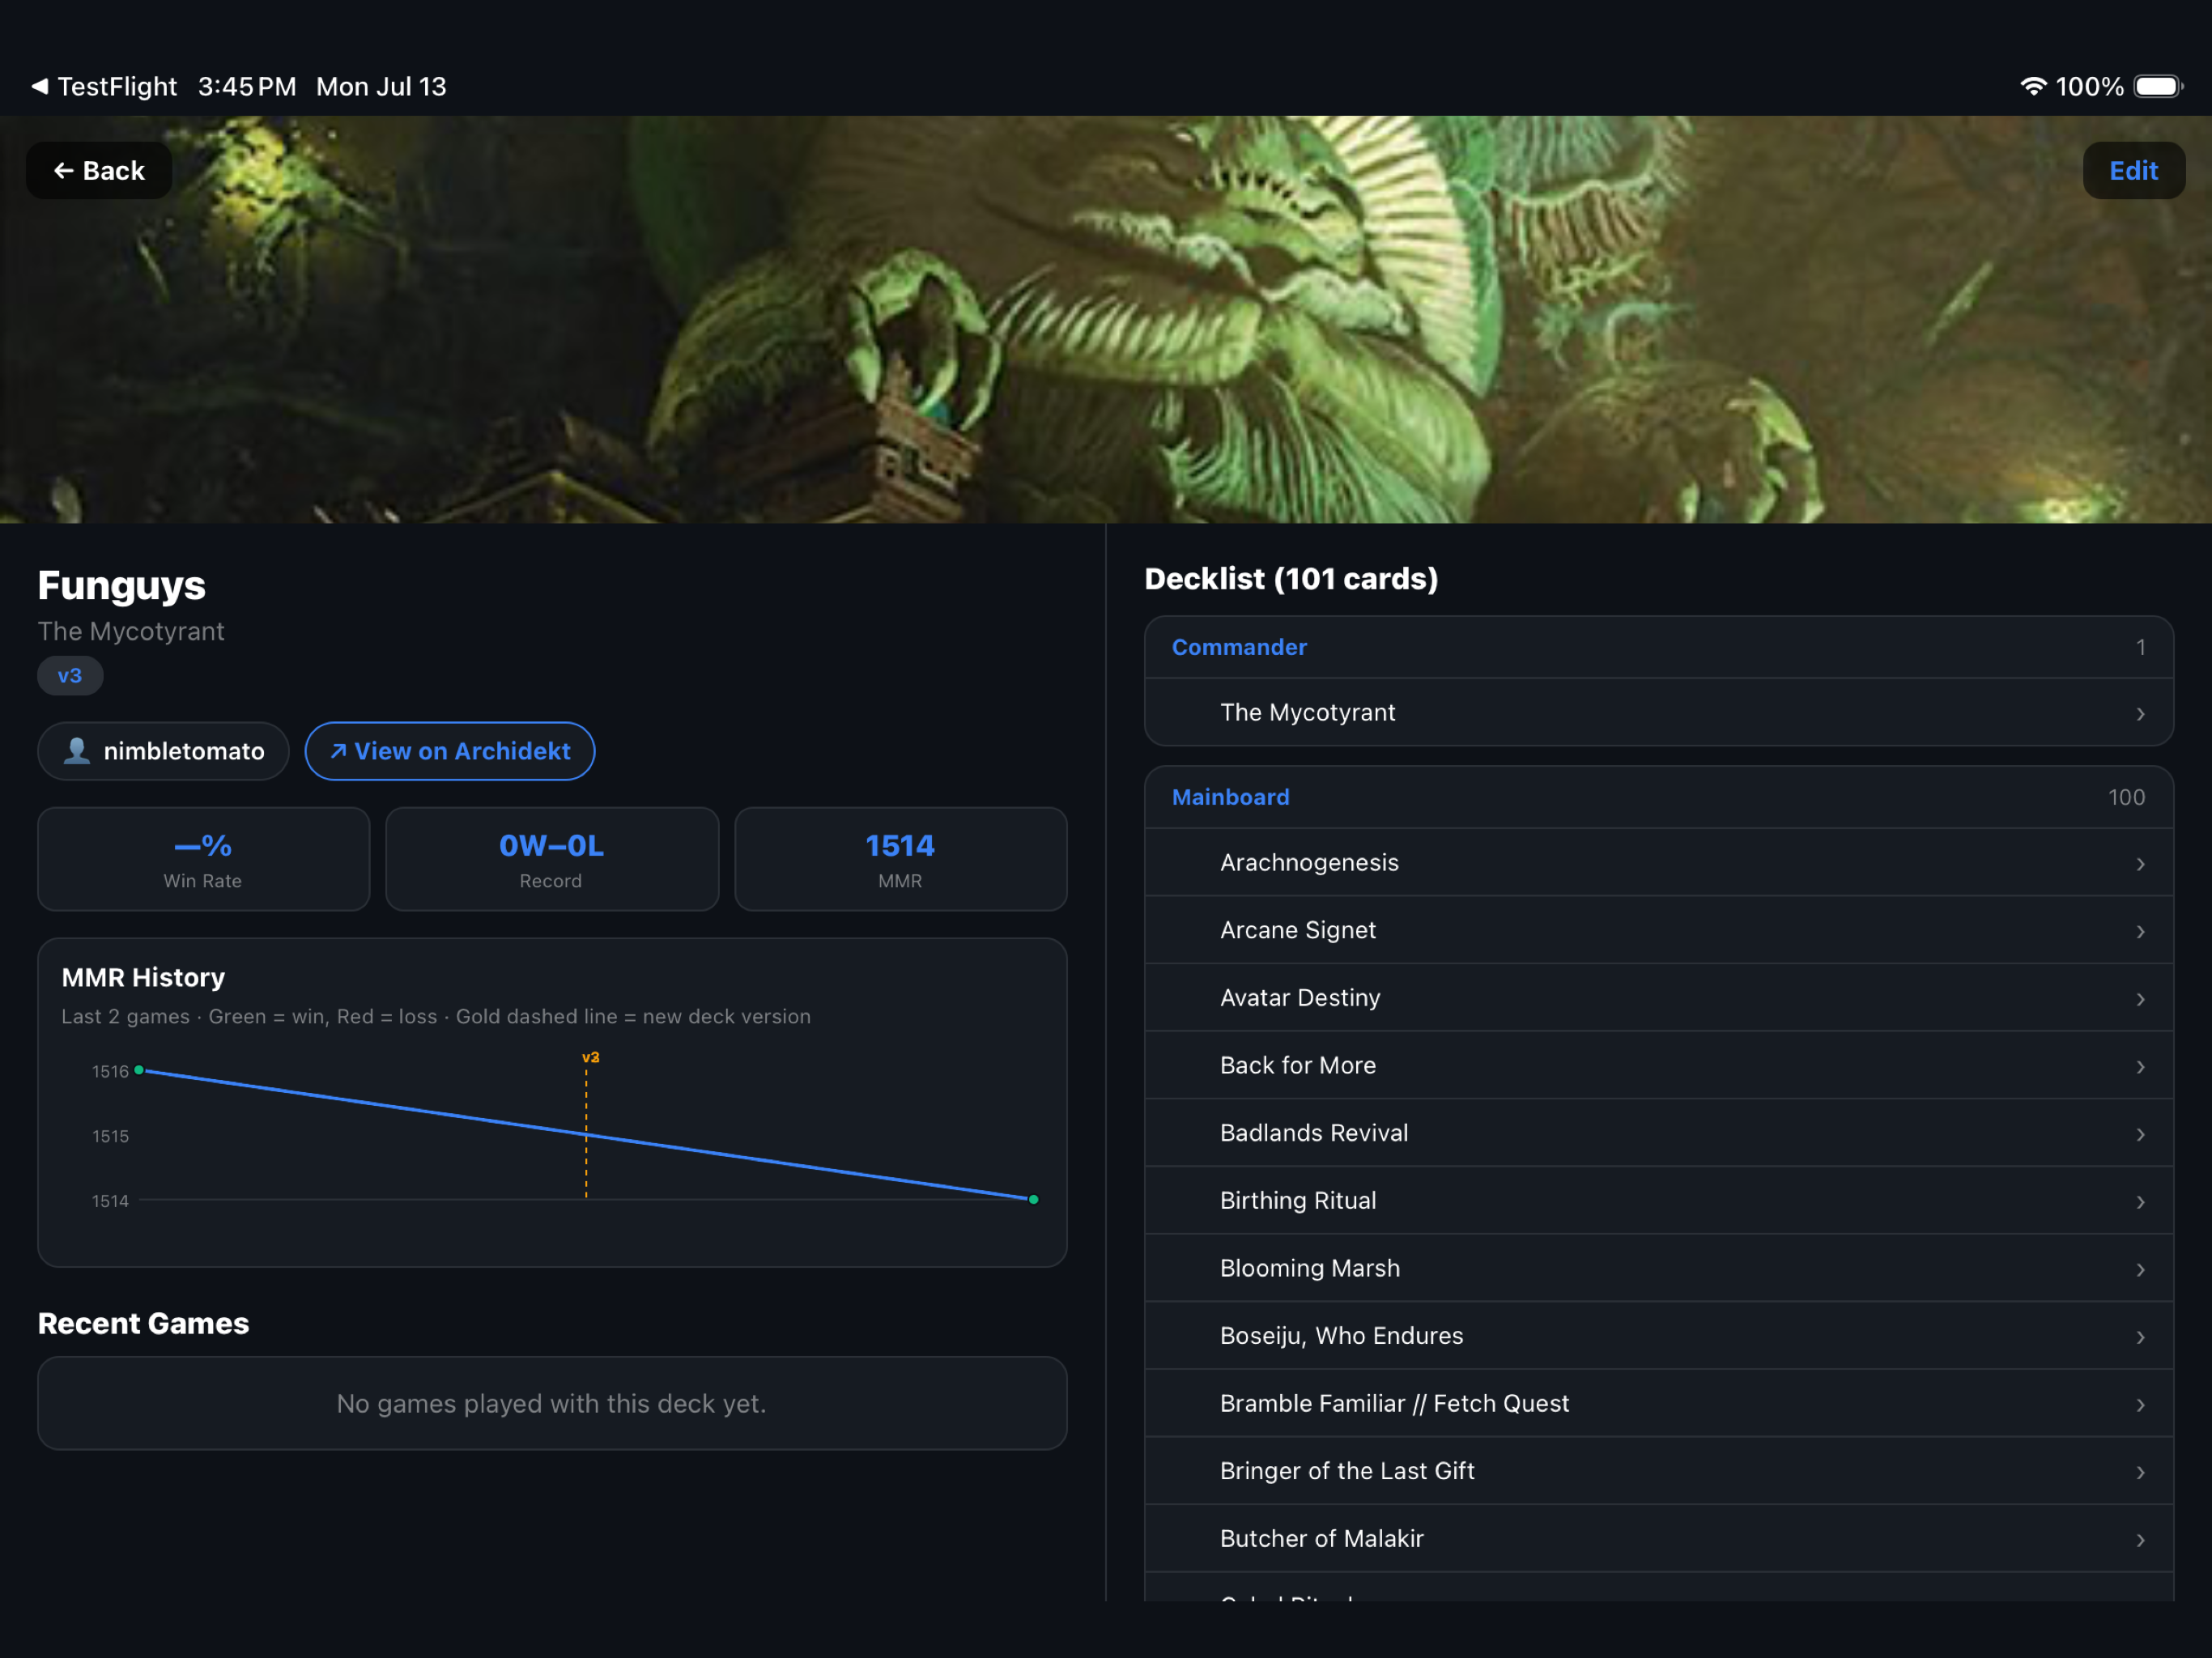Viewport: 2212px width, 1658px height.
Task: Open chevron for Bringer of the Last Gift
Action: point(2140,1473)
